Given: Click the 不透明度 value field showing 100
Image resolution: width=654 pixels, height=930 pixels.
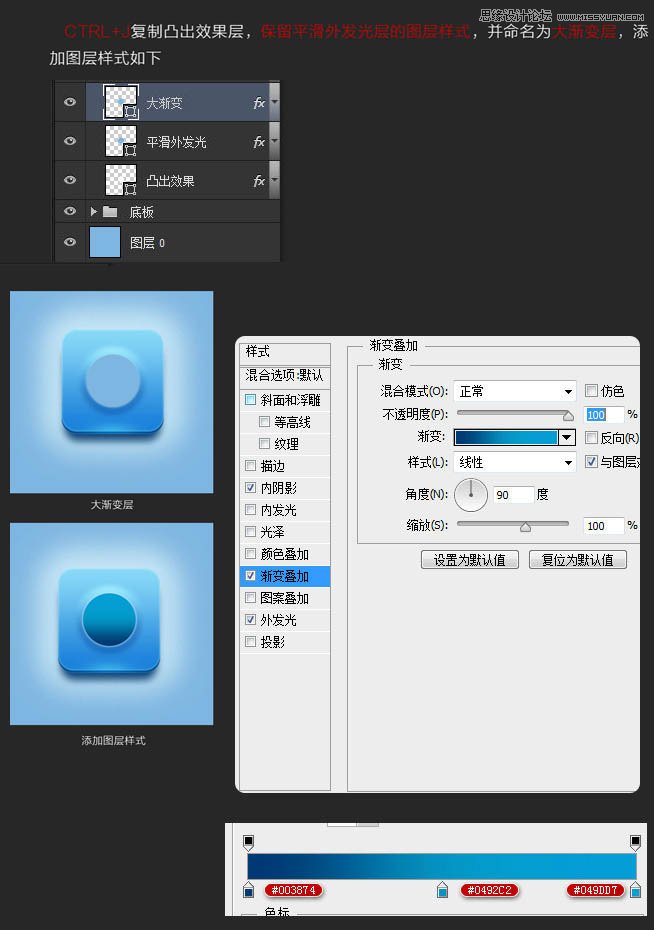Looking at the screenshot, I should click(604, 415).
